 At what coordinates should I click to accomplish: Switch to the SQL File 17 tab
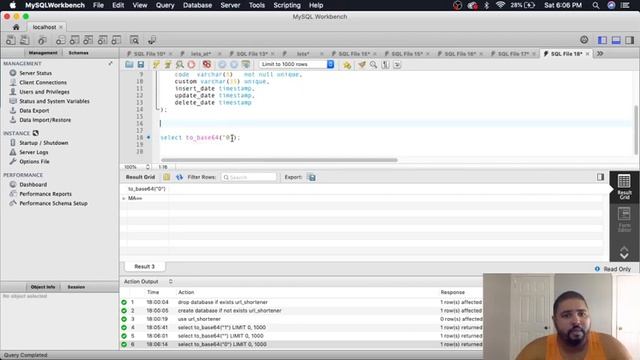513,54
